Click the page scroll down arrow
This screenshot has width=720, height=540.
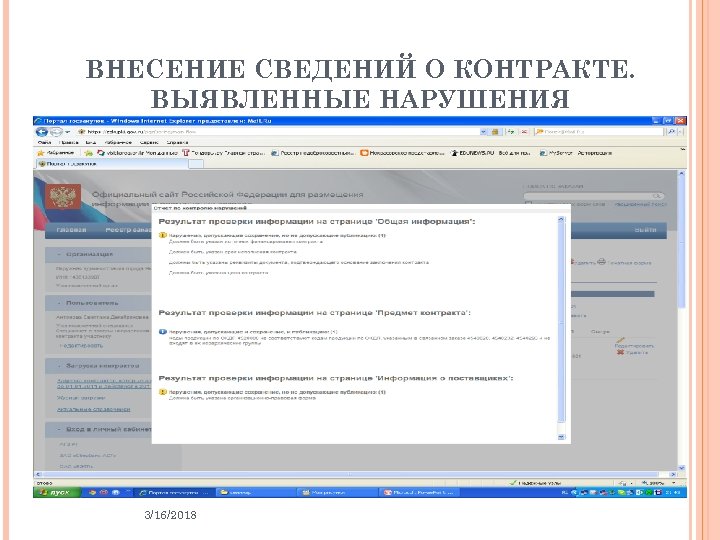[681, 467]
